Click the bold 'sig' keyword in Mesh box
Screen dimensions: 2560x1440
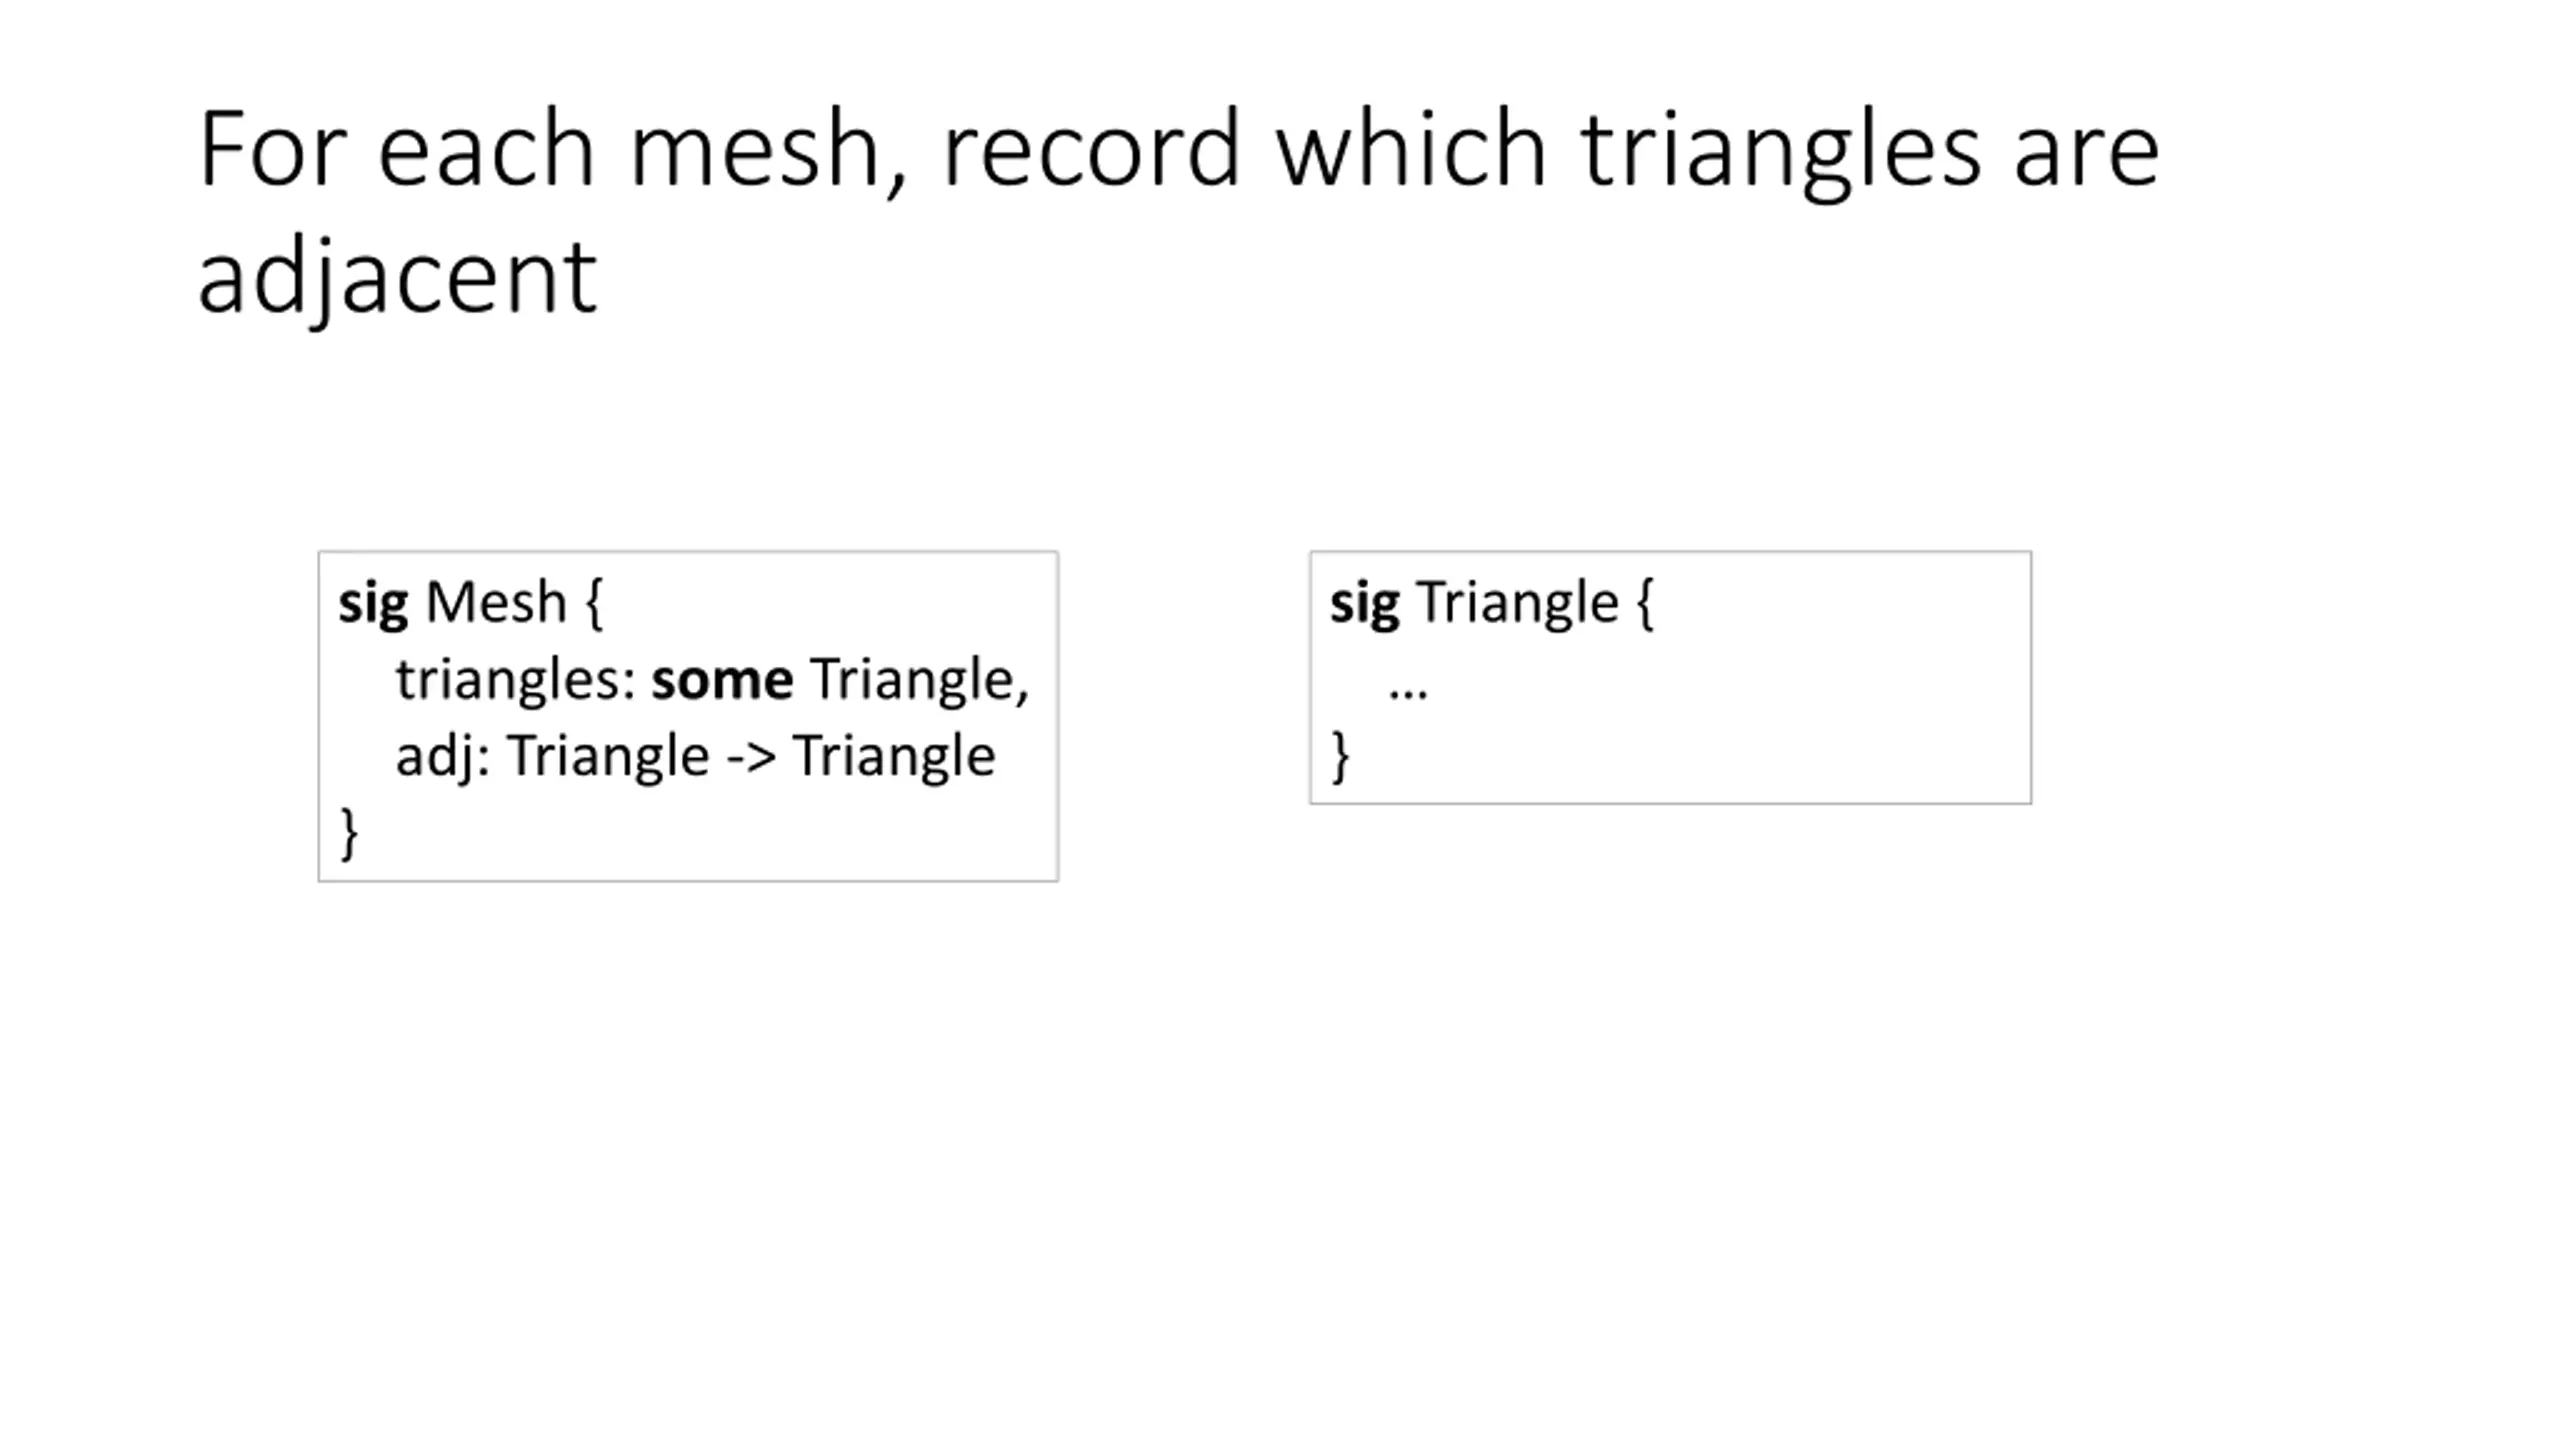pyautogui.click(x=372, y=603)
